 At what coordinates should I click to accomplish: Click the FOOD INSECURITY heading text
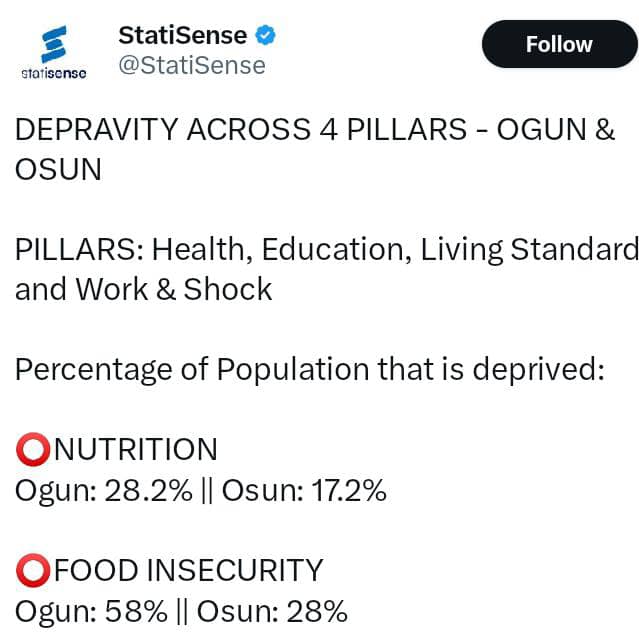click(188, 570)
